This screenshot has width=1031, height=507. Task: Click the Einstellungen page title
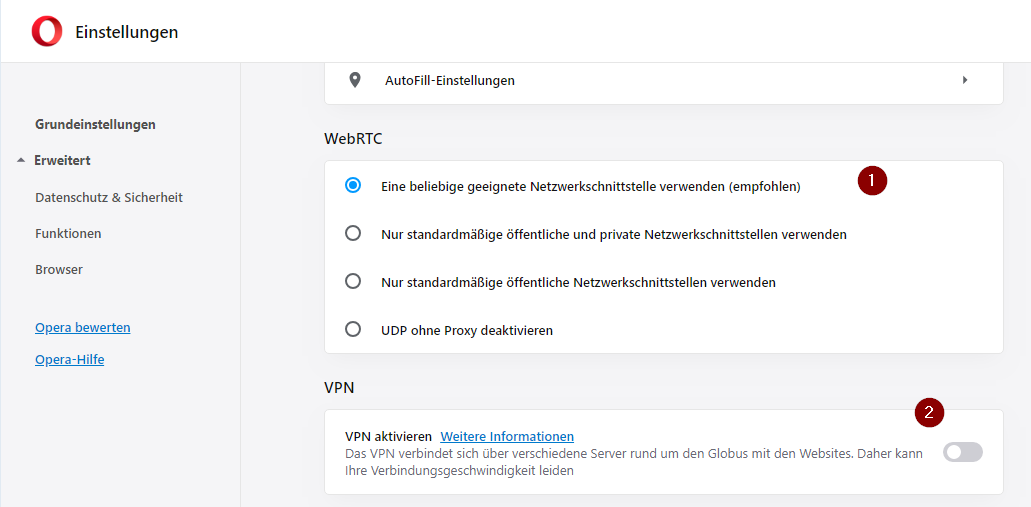click(127, 32)
